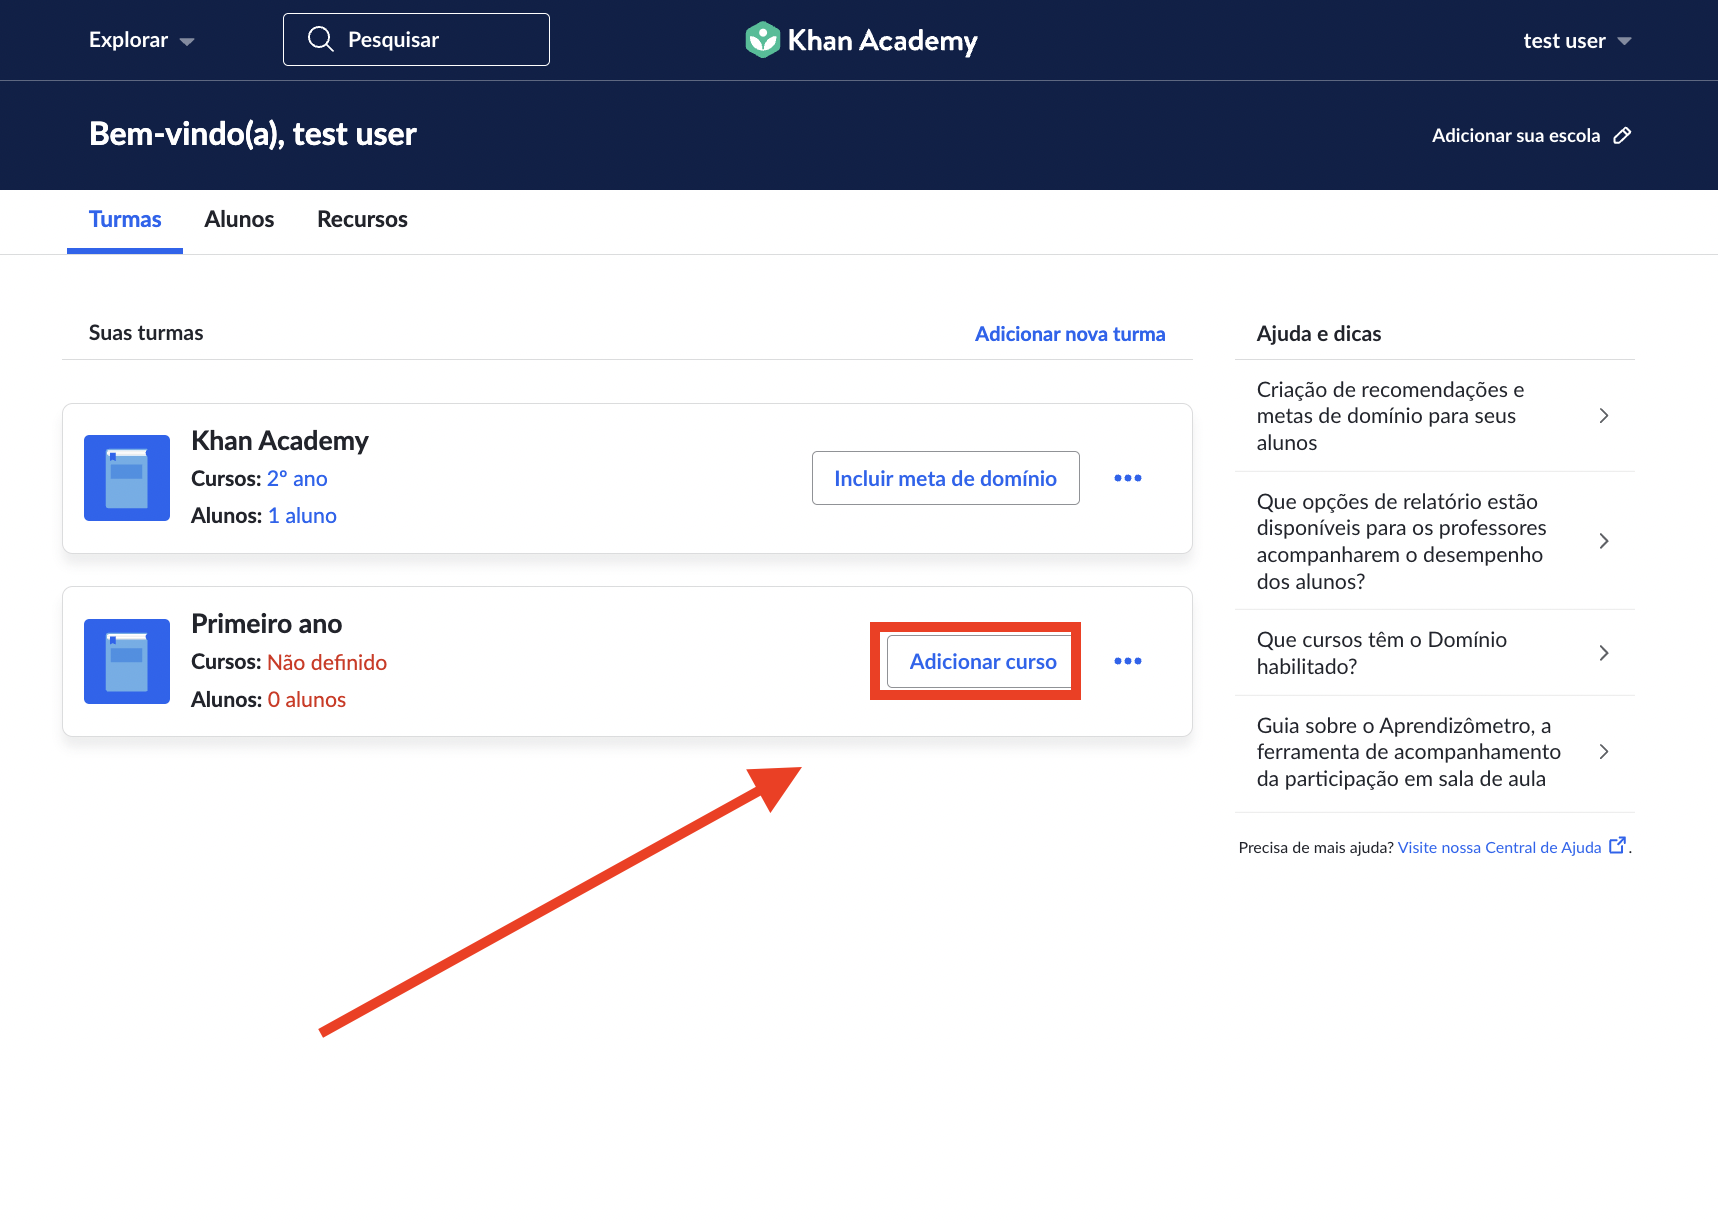Click into the Pesquisar search field

(416, 40)
